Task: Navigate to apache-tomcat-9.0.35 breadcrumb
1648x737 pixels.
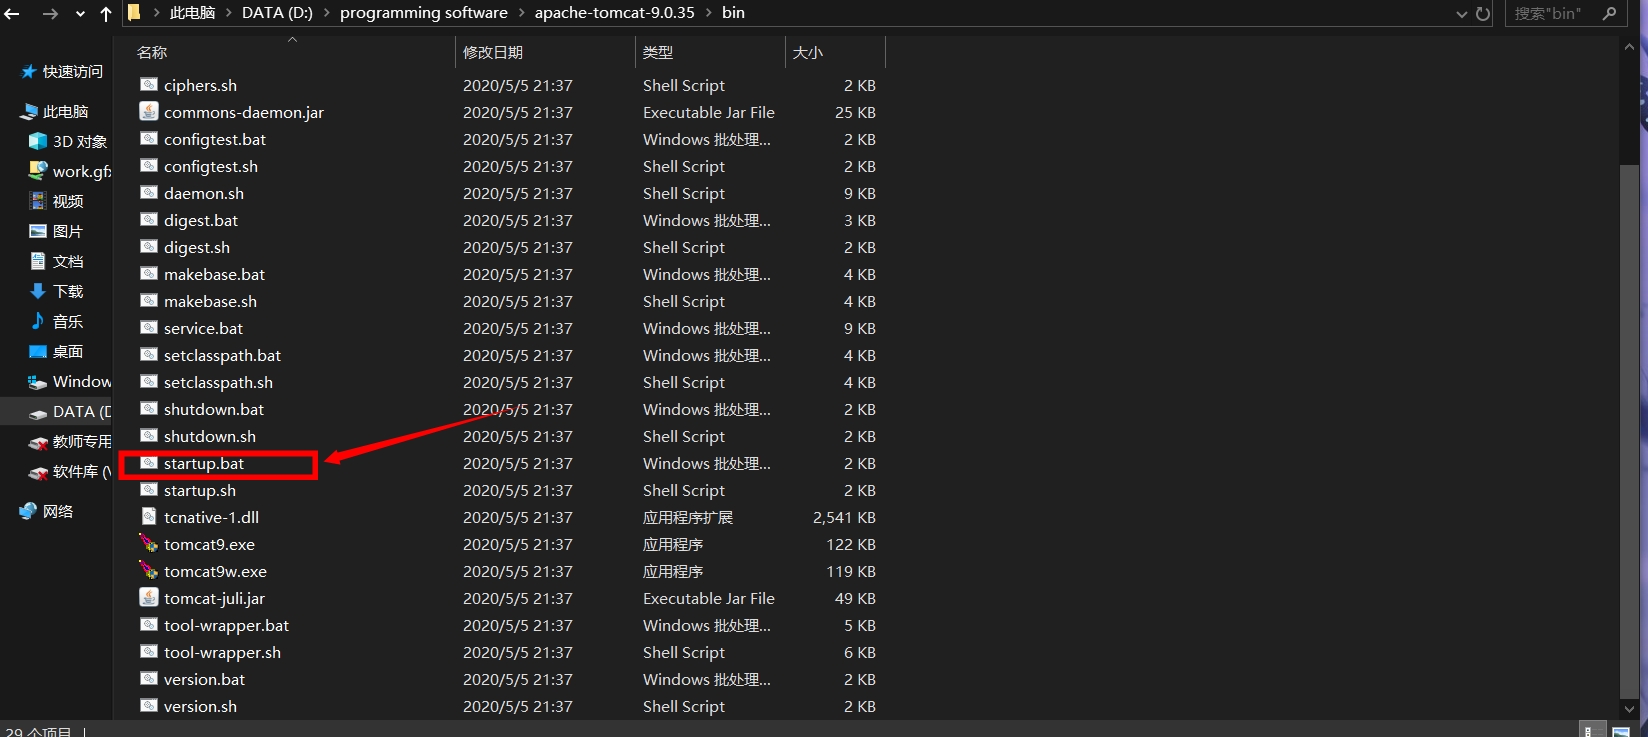Action: [614, 13]
